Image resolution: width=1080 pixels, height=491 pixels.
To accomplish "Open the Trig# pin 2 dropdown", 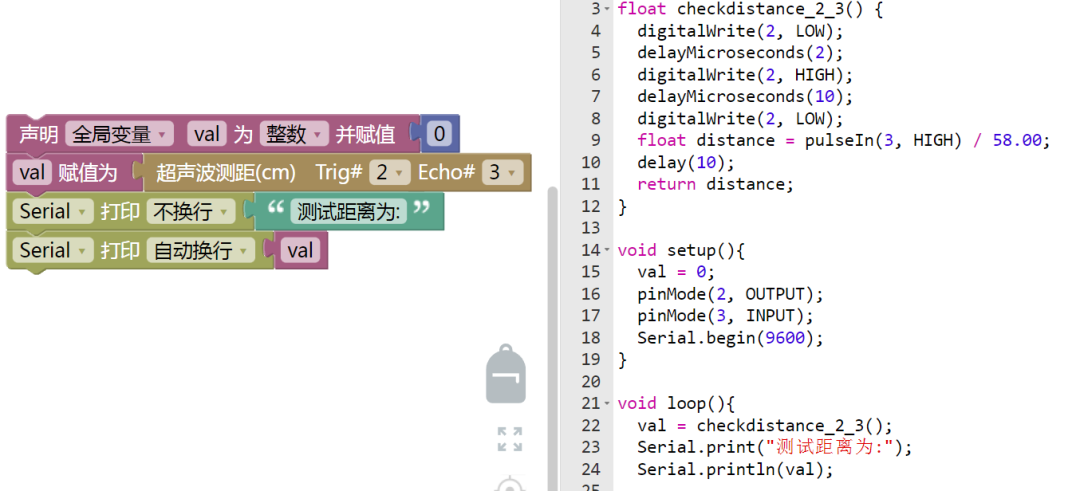I will pos(390,173).
